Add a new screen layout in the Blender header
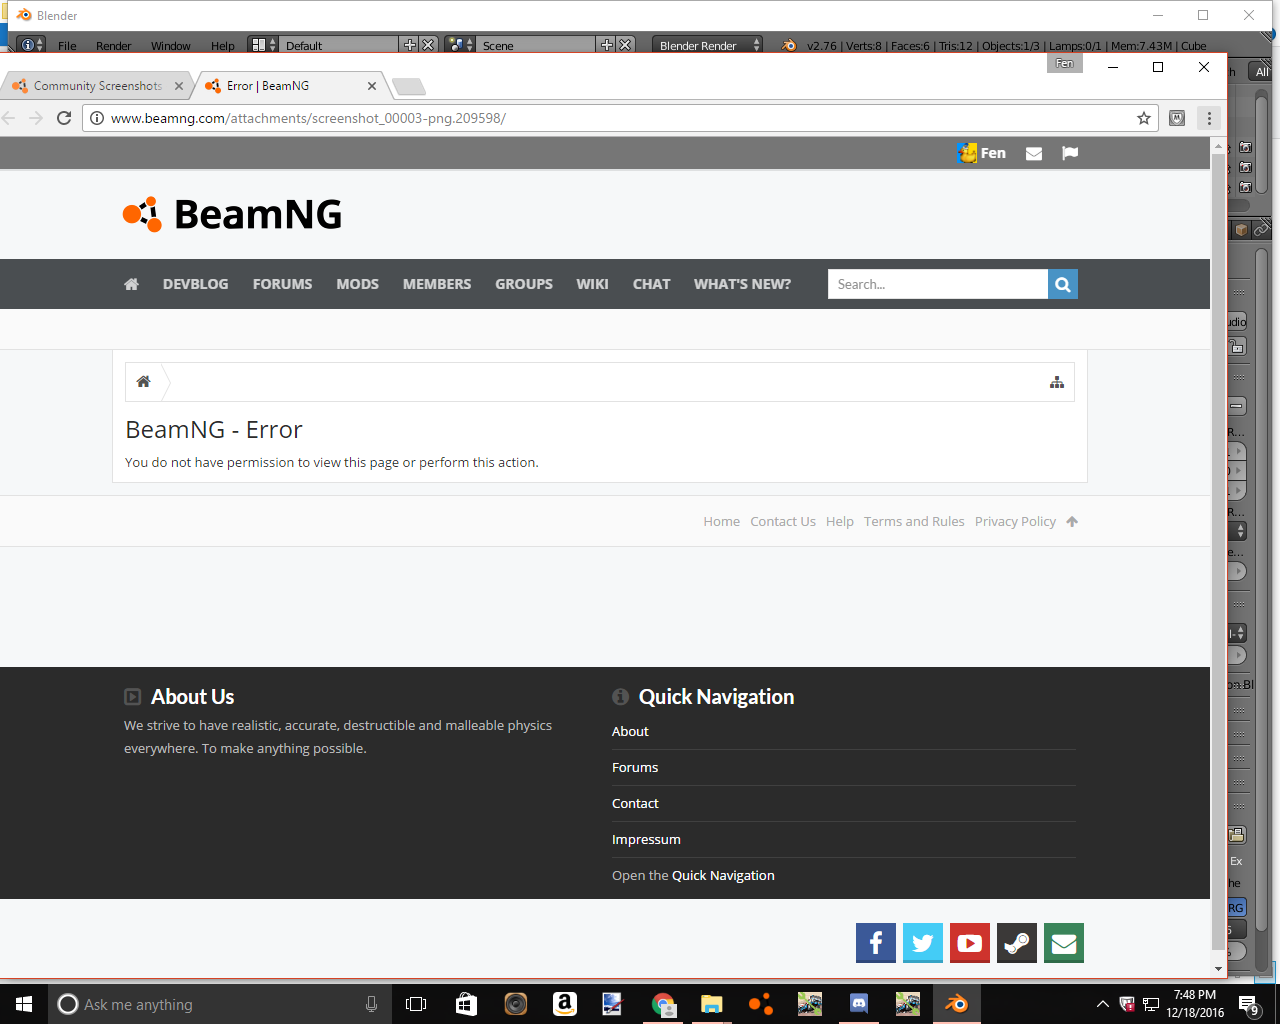Image resolution: width=1280 pixels, height=1024 pixels. point(409,45)
